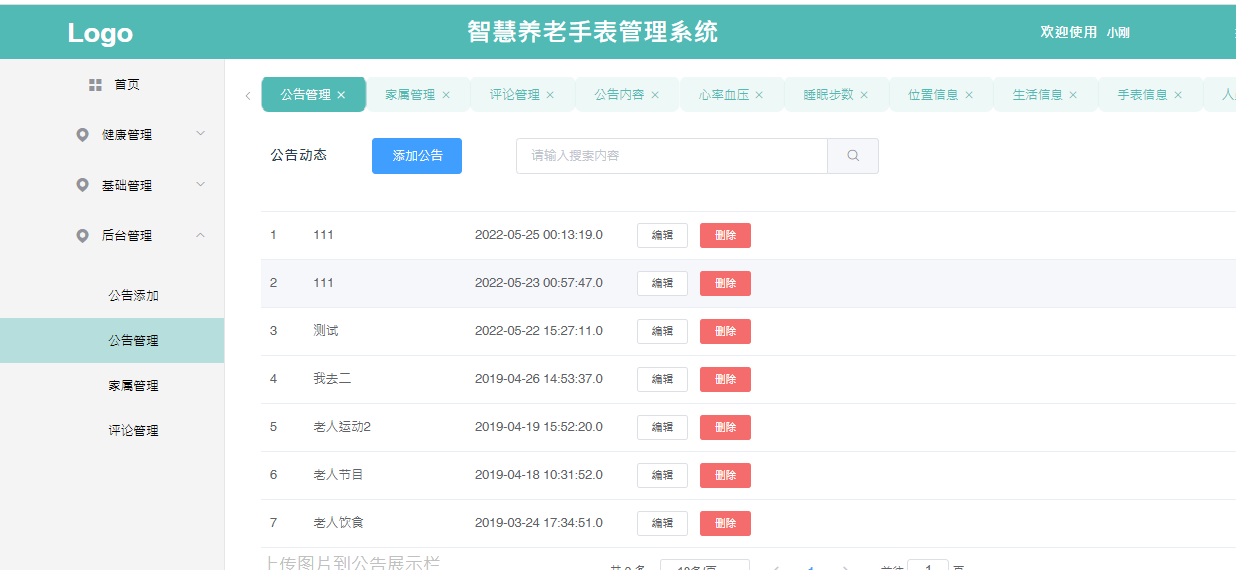Image resolution: width=1236 pixels, height=570 pixels.
Task: Click the search magnifier icon button
Action: pos(853,156)
